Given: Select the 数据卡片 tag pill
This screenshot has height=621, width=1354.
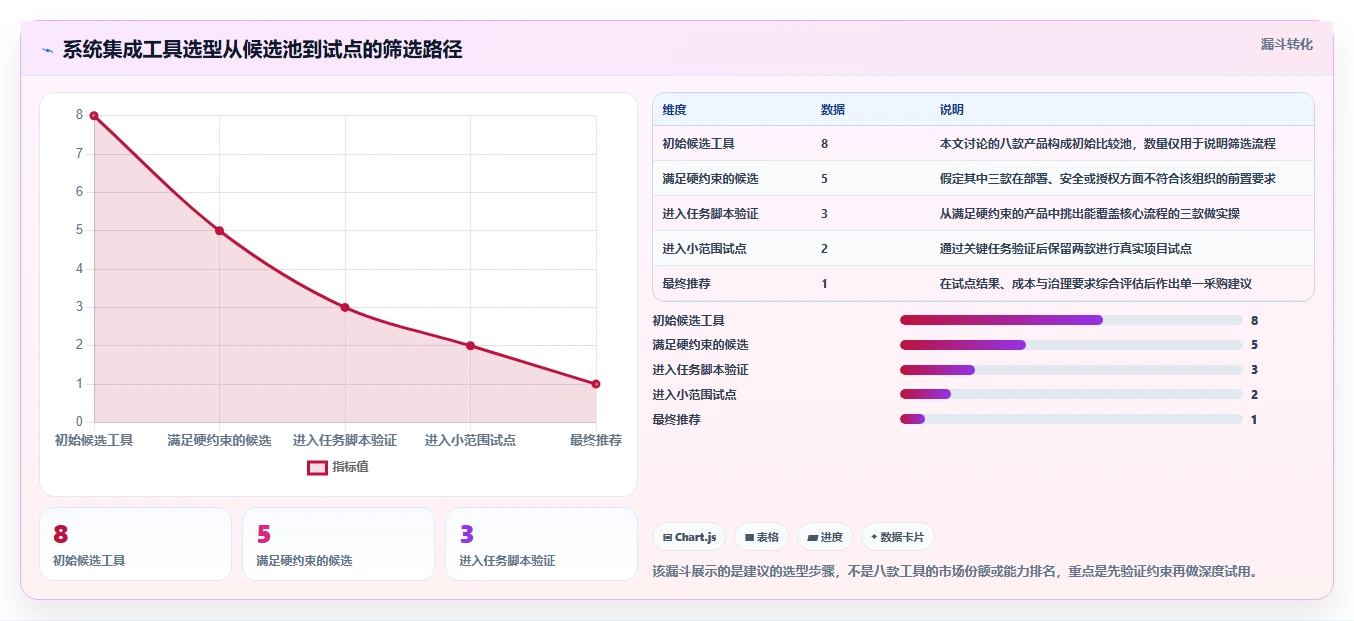Looking at the screenshot, I should coord(898,537).
